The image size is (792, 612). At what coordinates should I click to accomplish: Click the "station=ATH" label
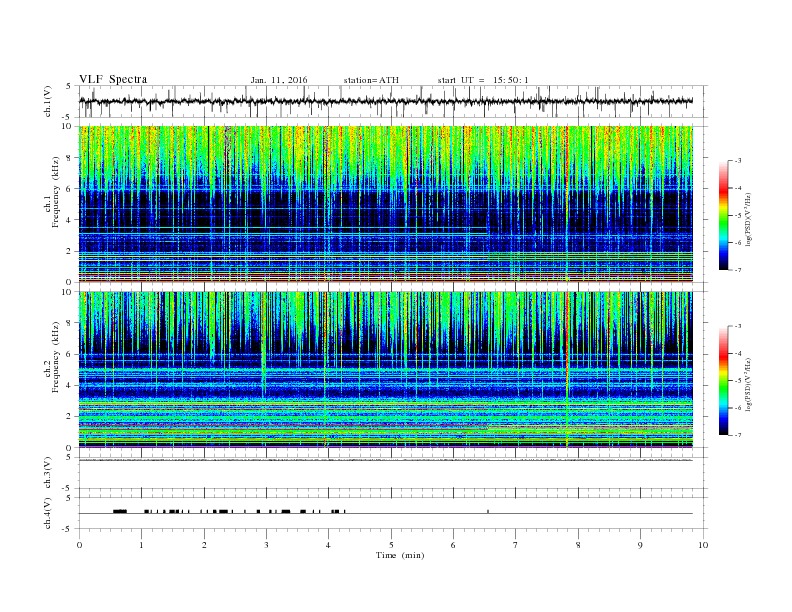coord(371,80)
